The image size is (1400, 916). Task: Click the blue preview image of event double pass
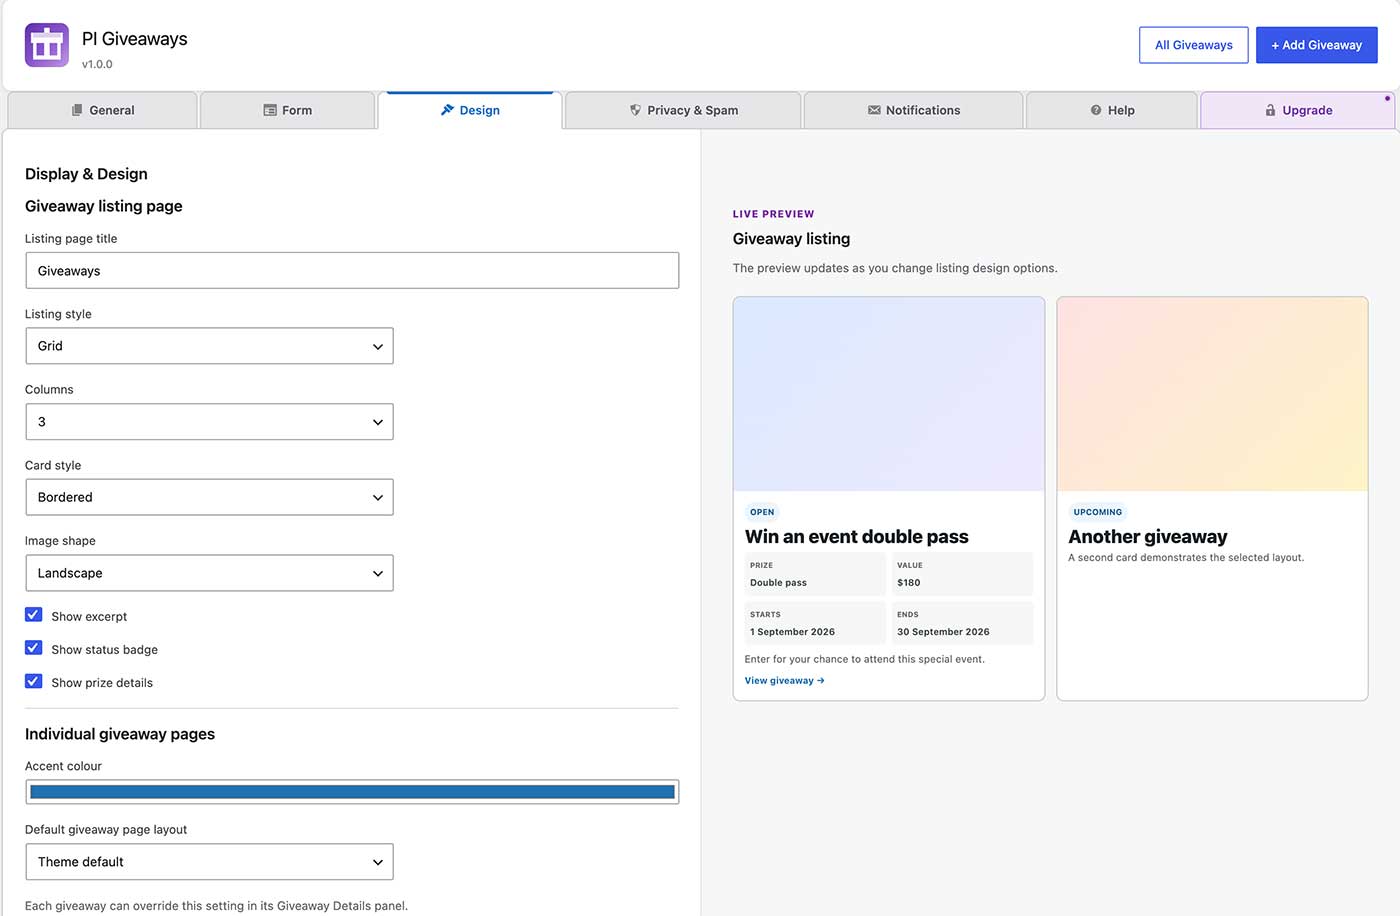click(889, 394)
